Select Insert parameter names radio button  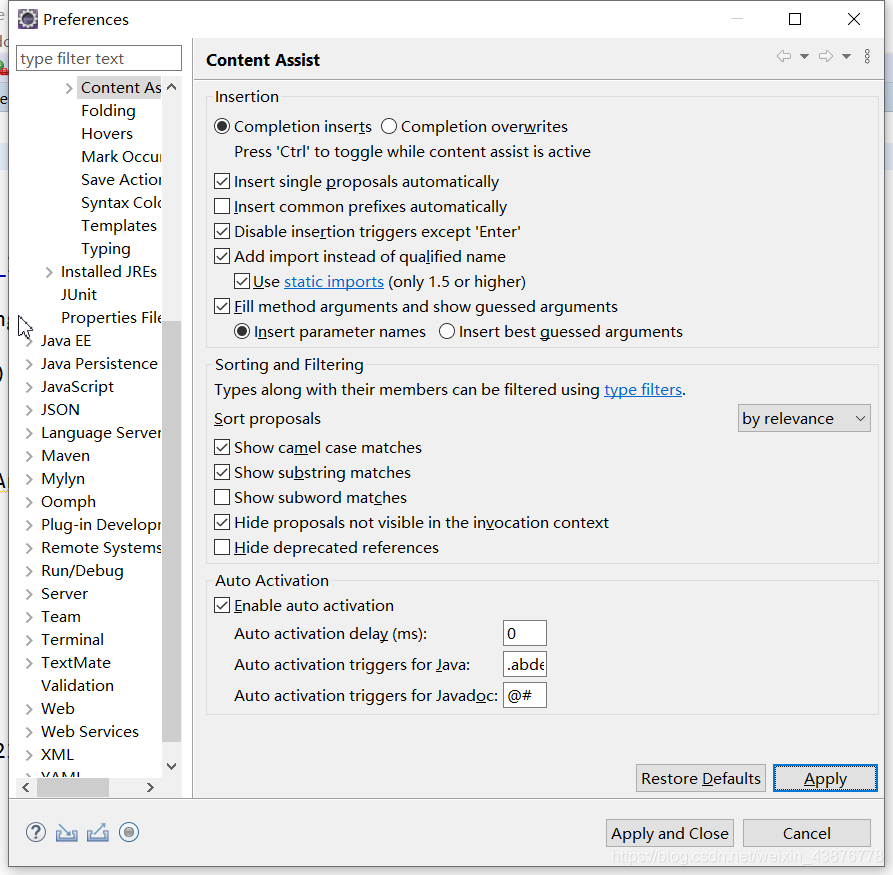pyautogui.click(x=241, y=331)
